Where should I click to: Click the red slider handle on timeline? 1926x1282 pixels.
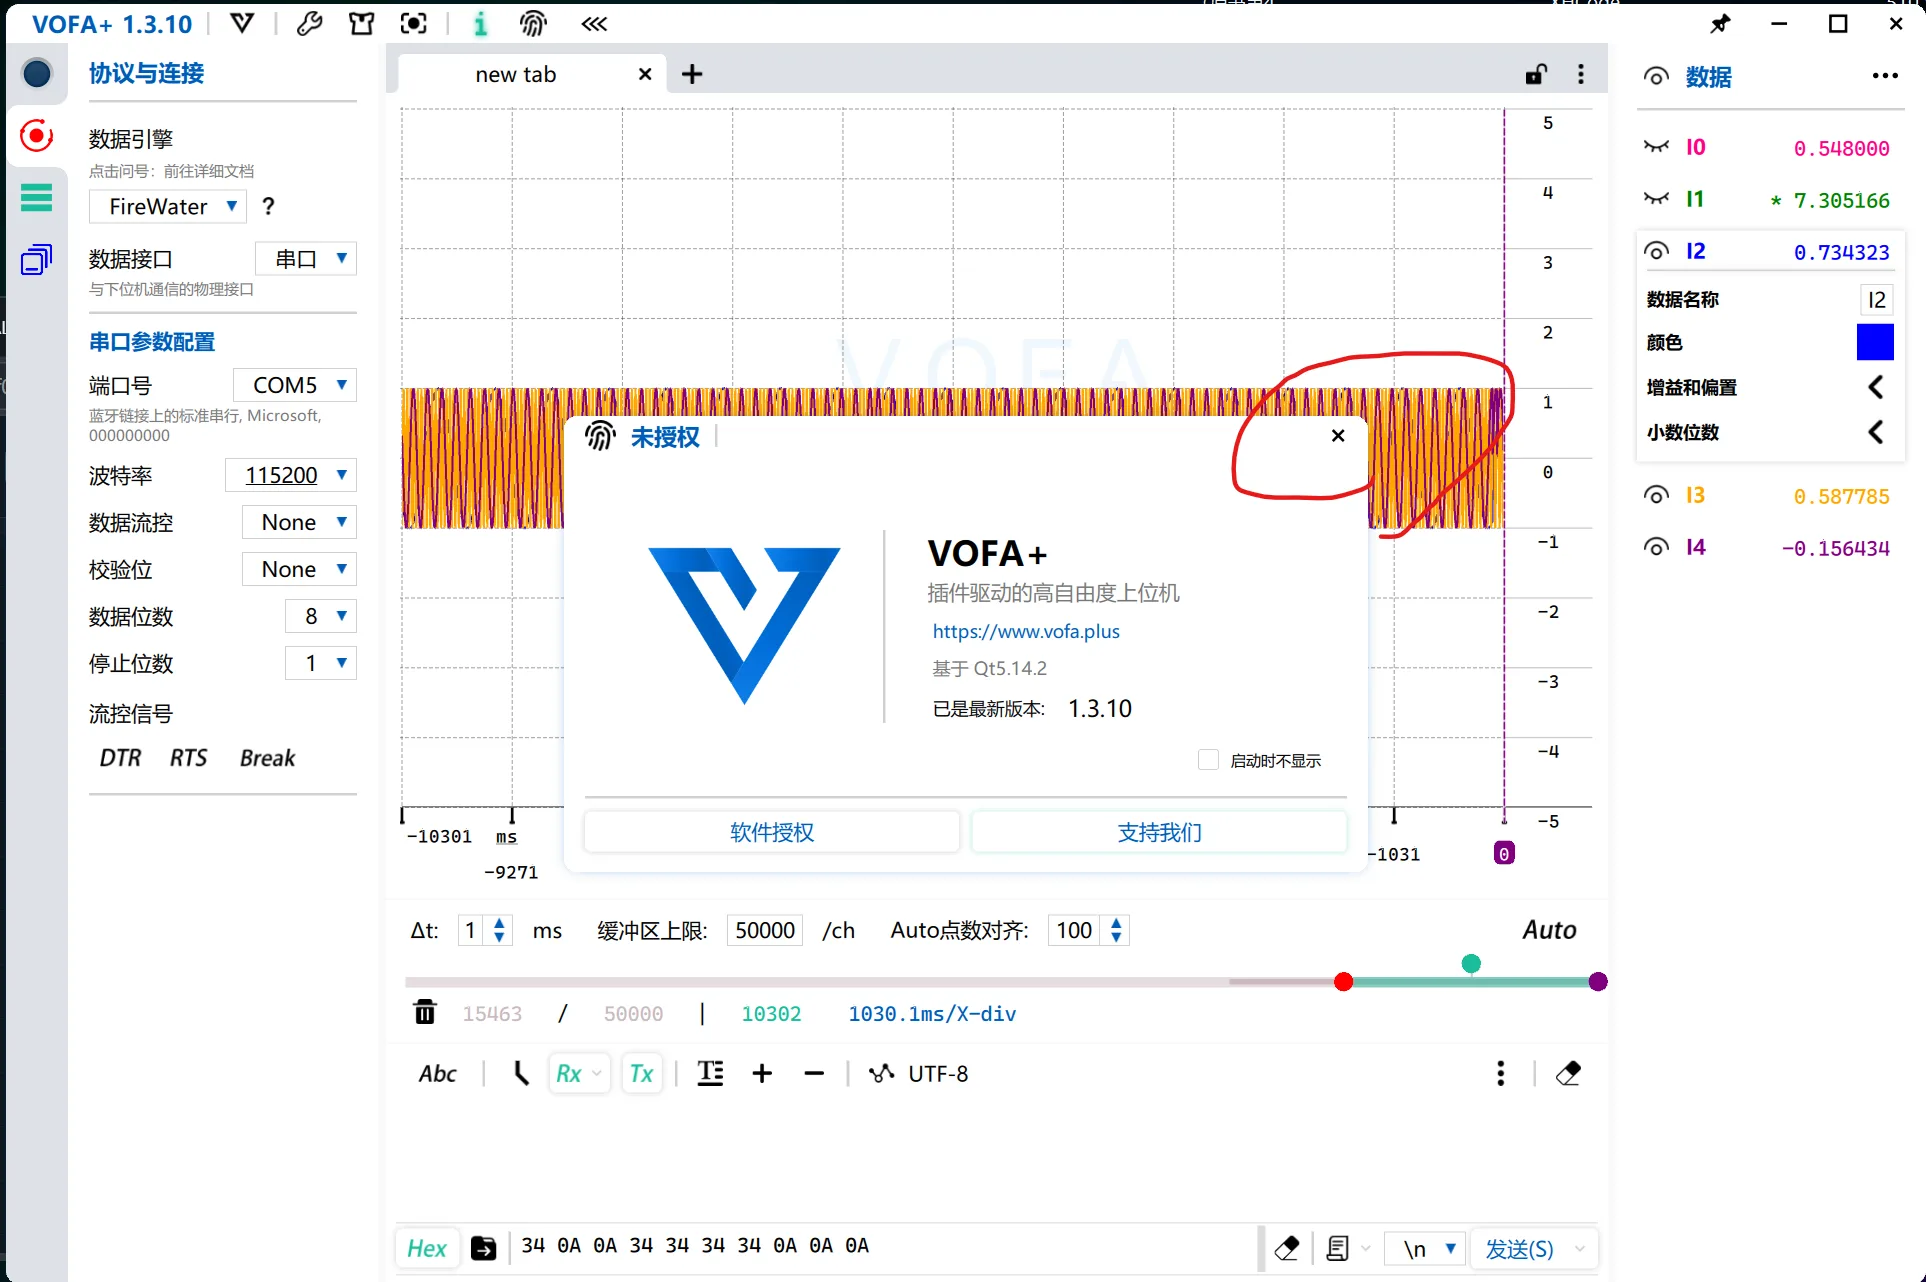pyautogui.click(x=1344, y=981)
